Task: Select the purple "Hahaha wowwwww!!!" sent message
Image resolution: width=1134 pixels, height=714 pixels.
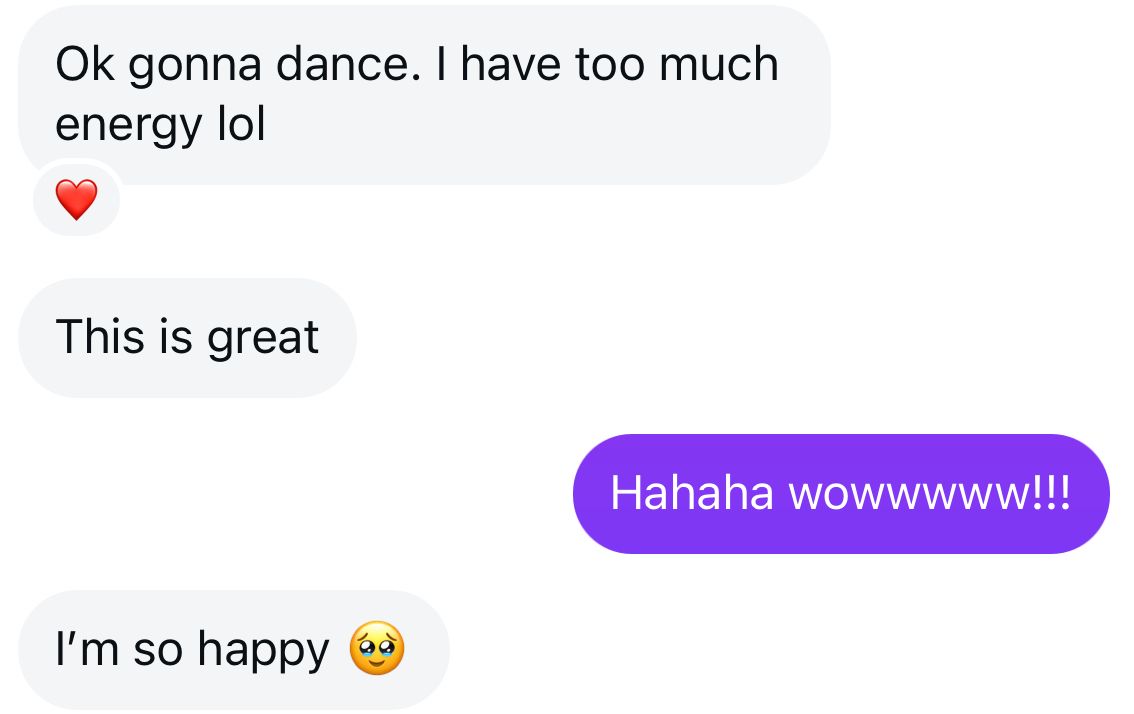Action: coord(840,493)
